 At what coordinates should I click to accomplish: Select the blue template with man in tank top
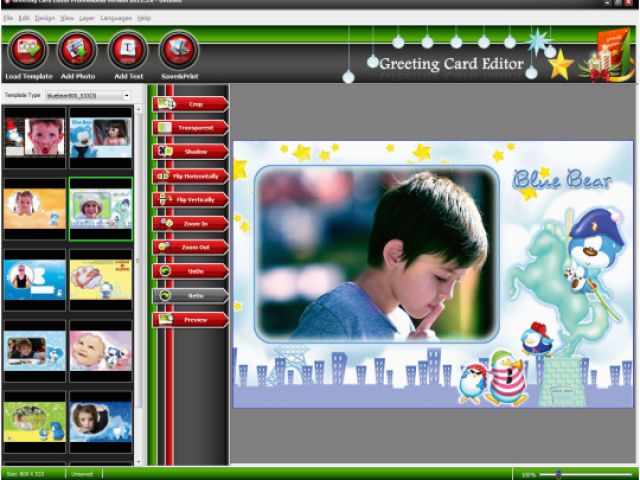click(35, 280)
